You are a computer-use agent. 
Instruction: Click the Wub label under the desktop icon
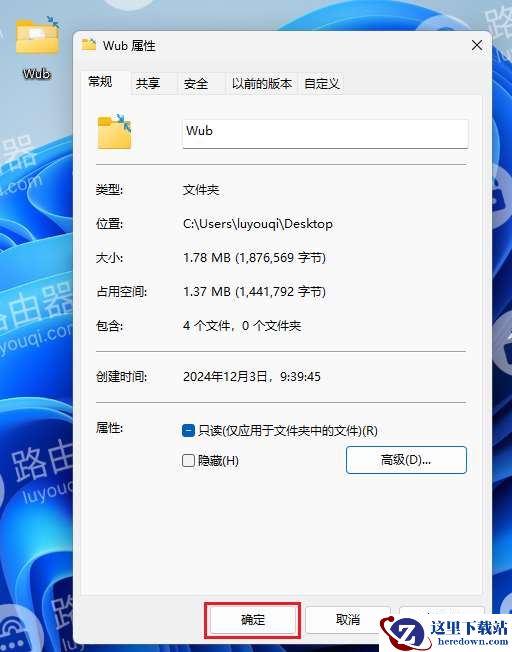pyautogui.click(x=37, y=74)
